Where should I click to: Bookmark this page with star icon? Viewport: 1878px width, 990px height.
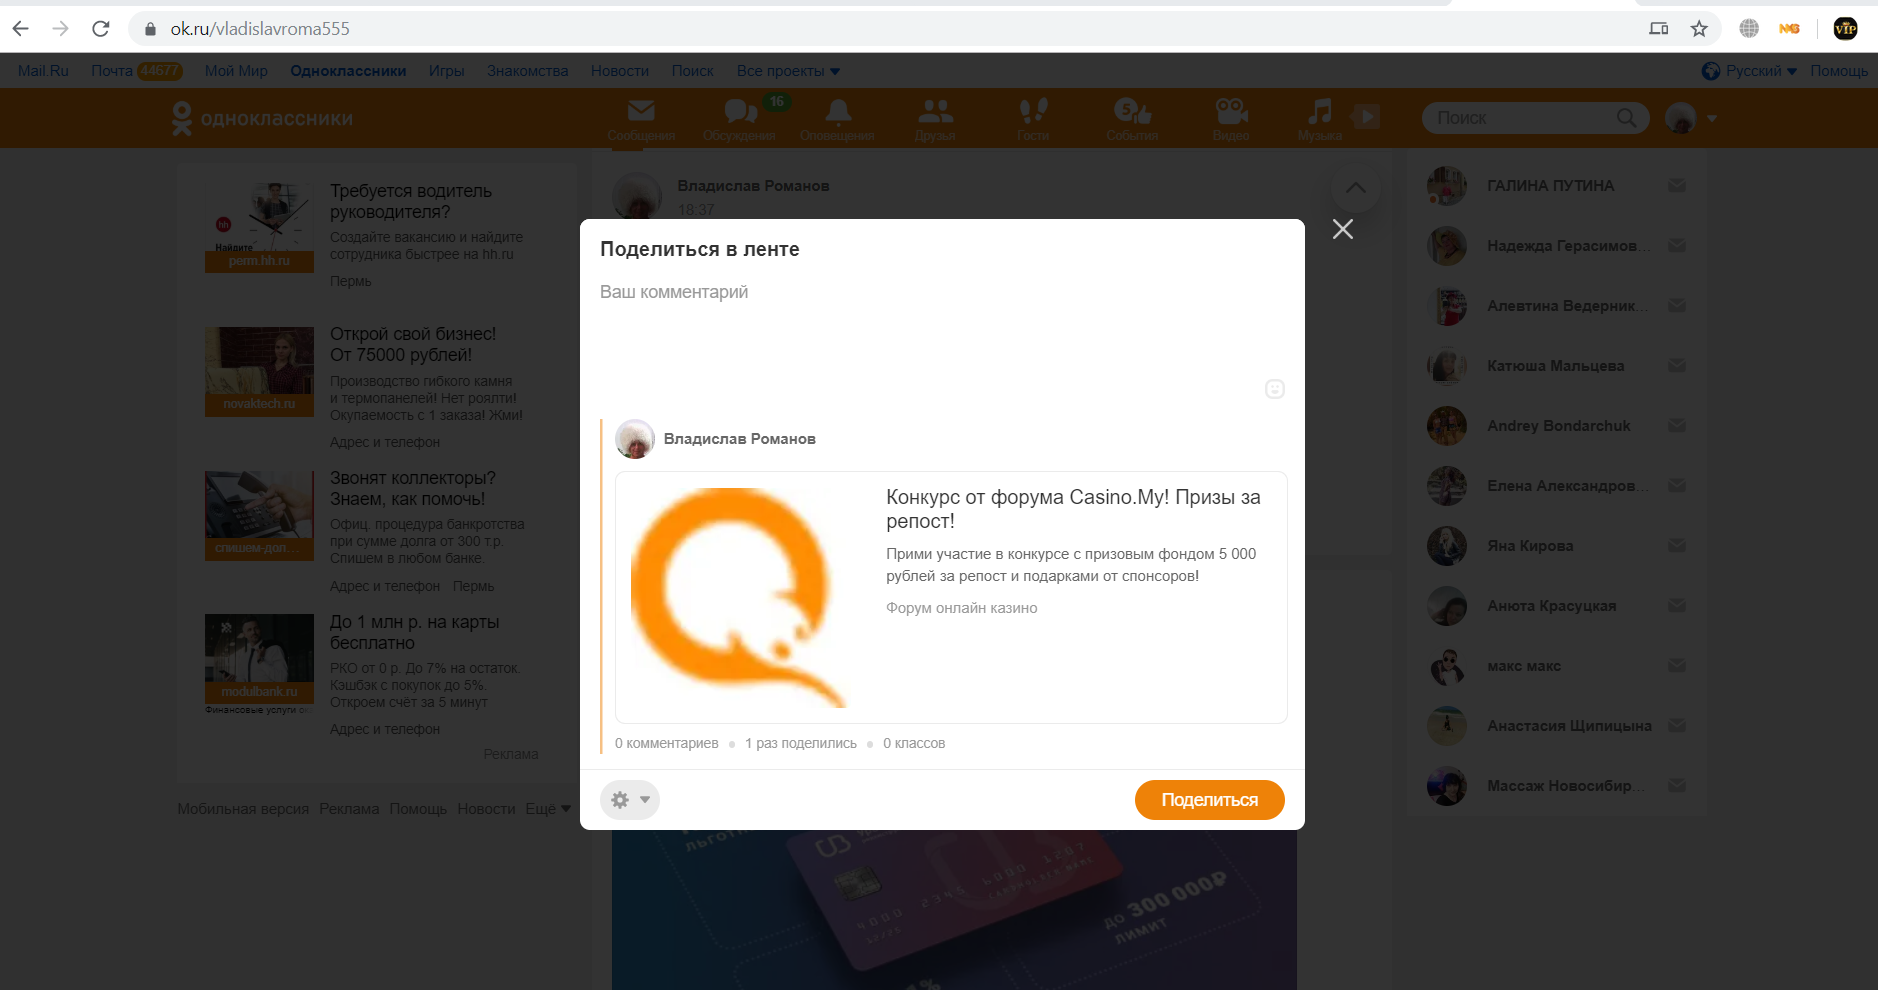(1699, 29)
